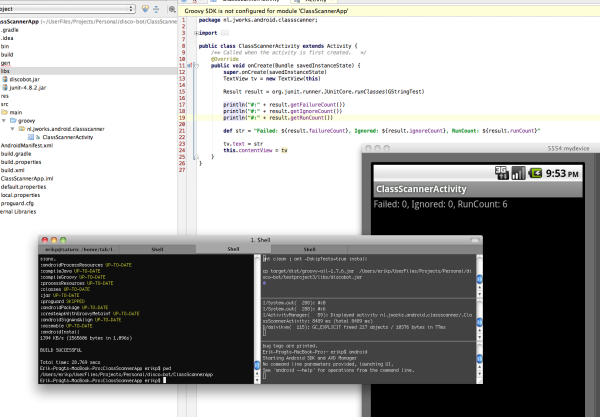Click the 9:53 PM clock in emulator
The width and height of the screenshot is (600, 417).
(x=562, y=174)
